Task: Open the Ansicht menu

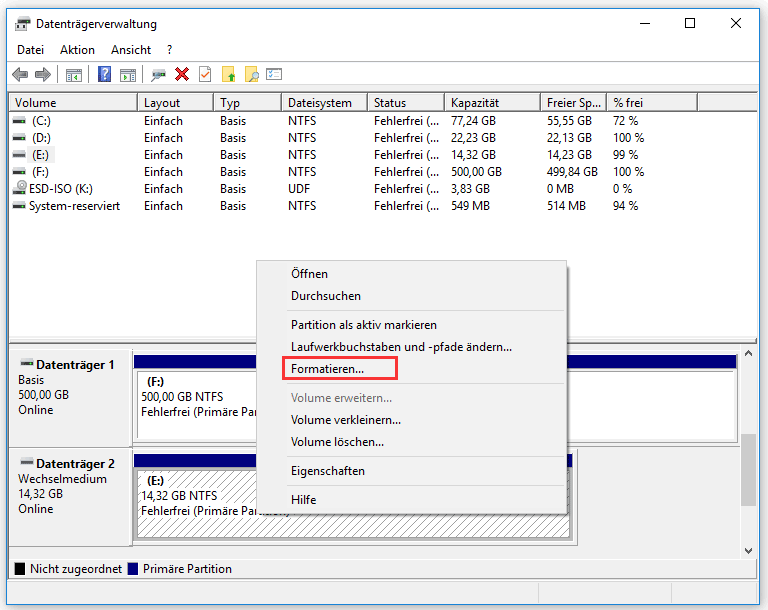Action: point(131,50)
